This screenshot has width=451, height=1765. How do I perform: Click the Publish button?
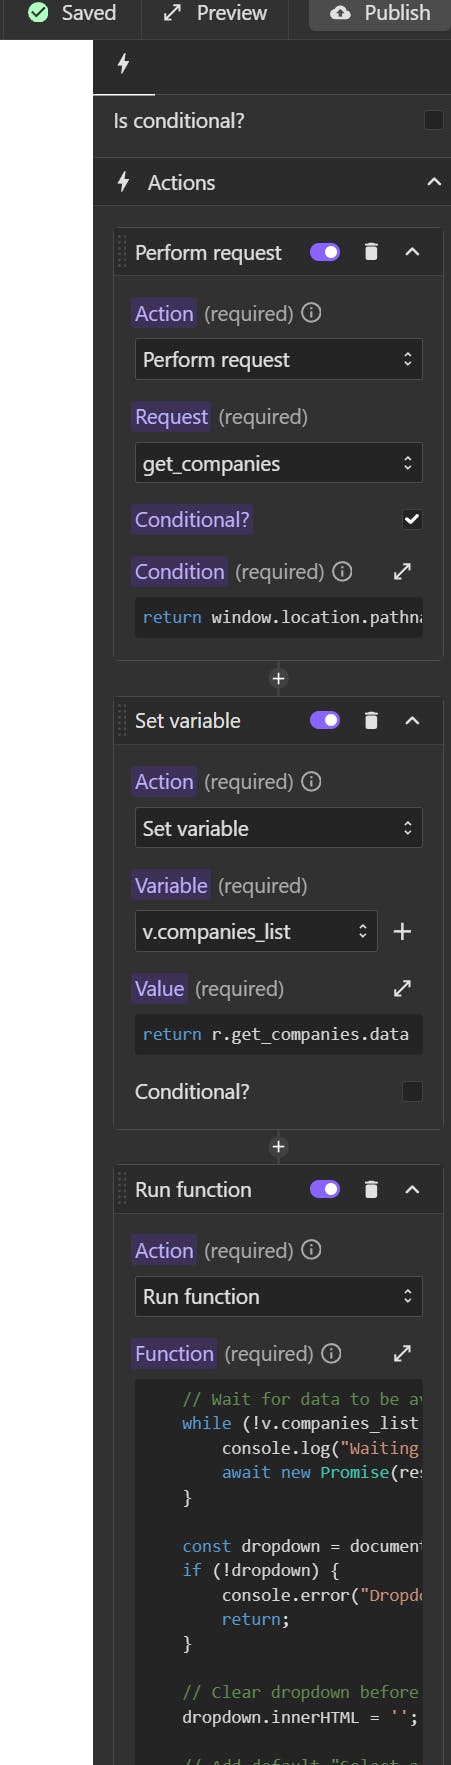380,13
